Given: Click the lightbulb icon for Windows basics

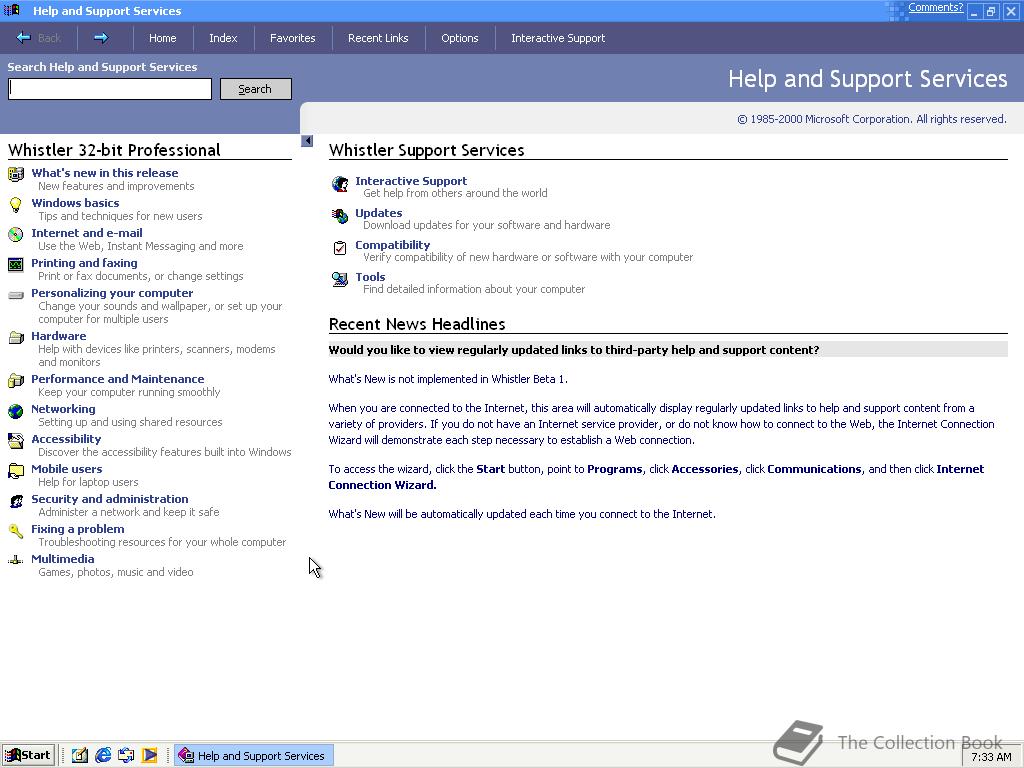Looking at the screenshot, I should tap(16, 204).
